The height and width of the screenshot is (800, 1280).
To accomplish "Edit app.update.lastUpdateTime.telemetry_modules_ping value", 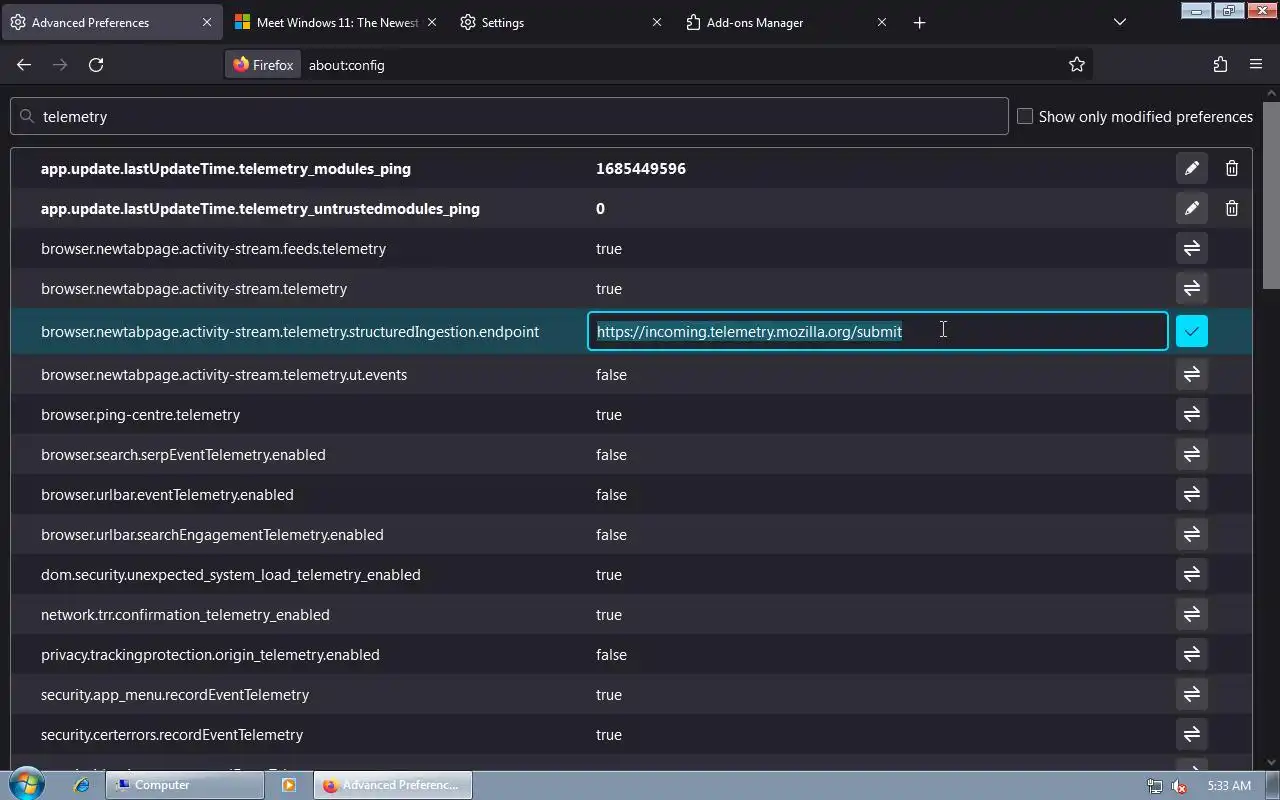I will click(x=1191, y=168).
